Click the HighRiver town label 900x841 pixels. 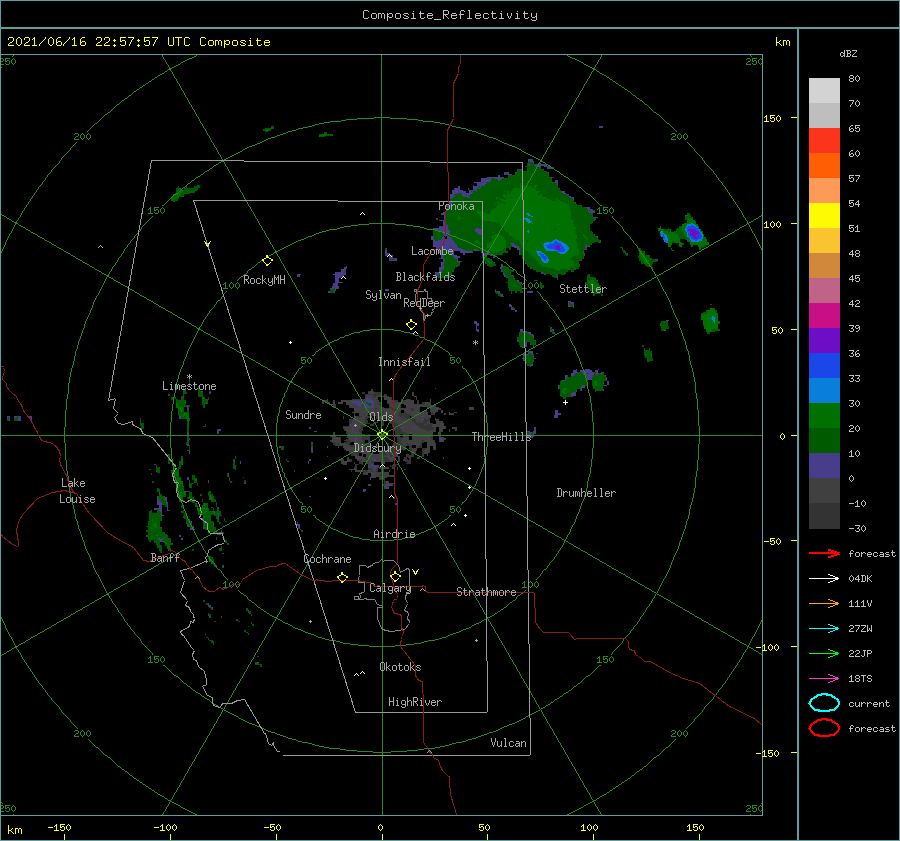pos(415,702)
